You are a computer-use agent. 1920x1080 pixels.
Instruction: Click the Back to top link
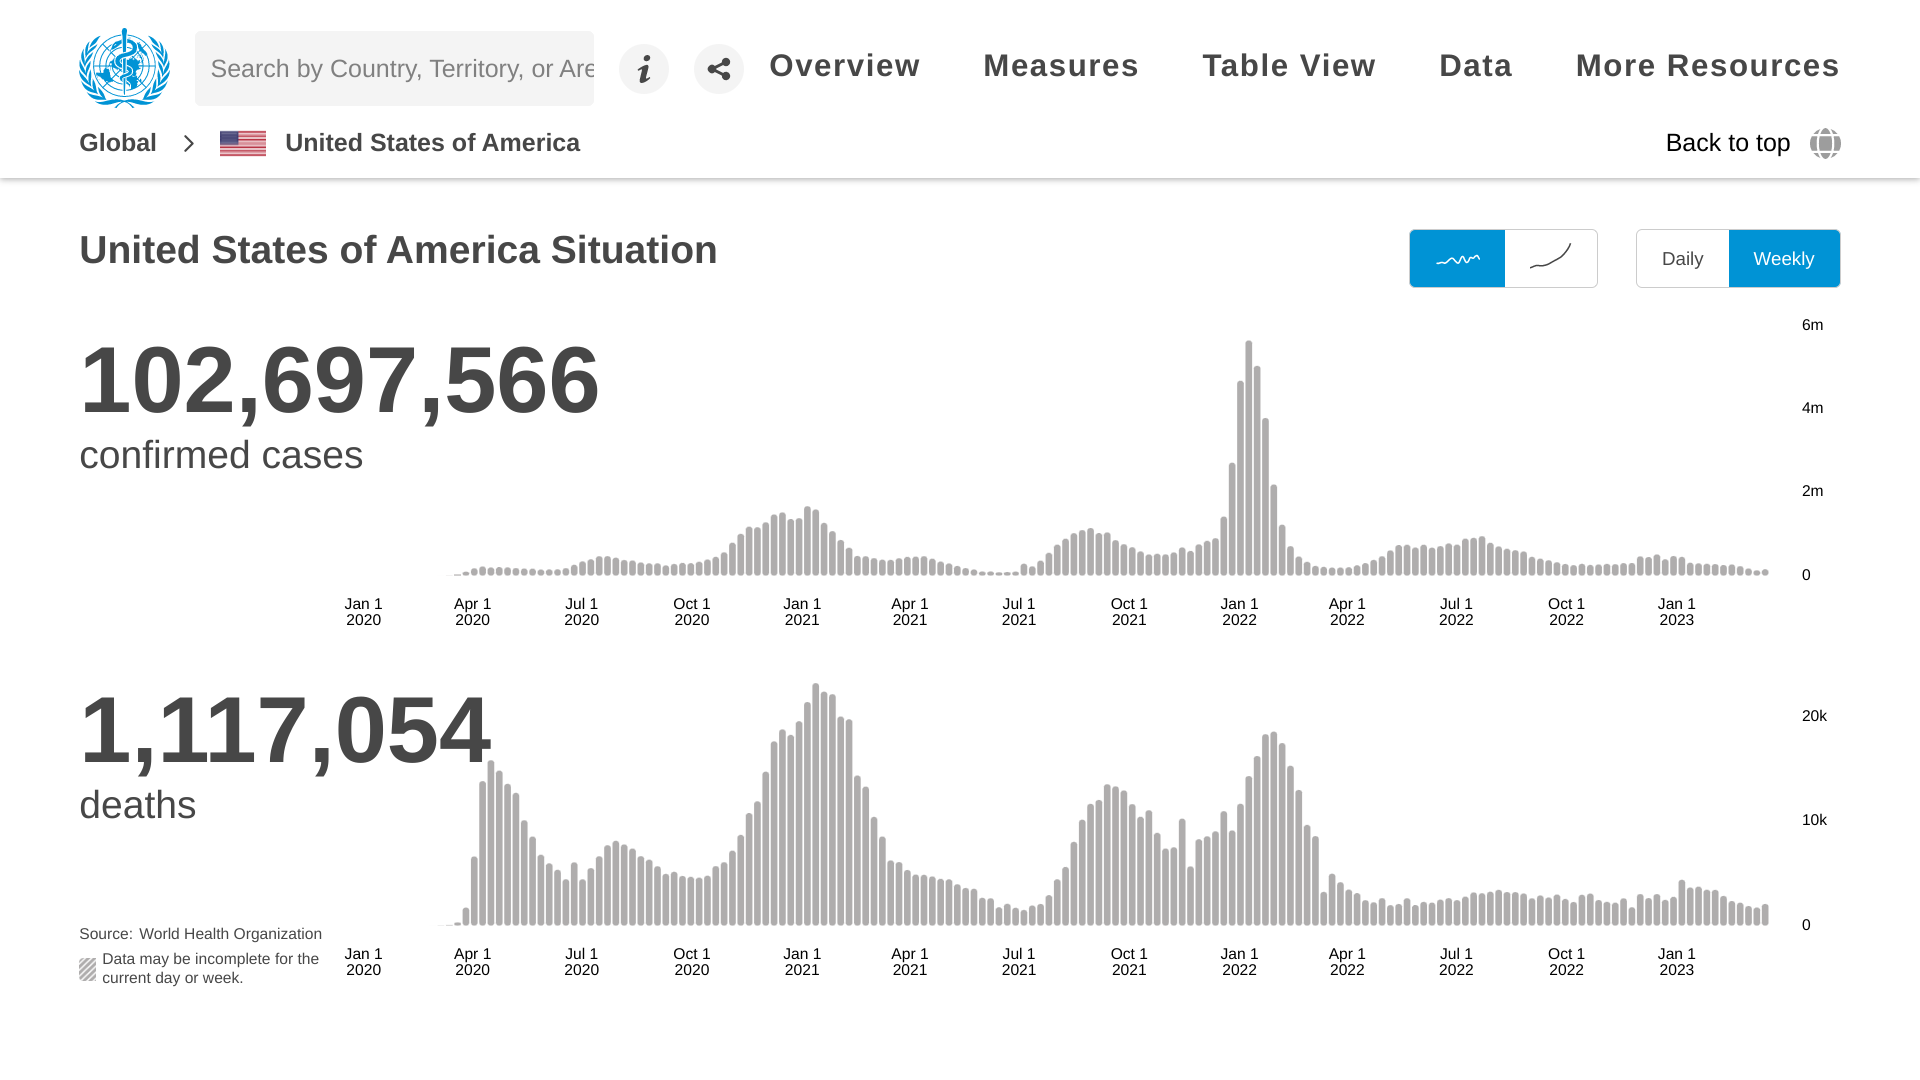1727,143
